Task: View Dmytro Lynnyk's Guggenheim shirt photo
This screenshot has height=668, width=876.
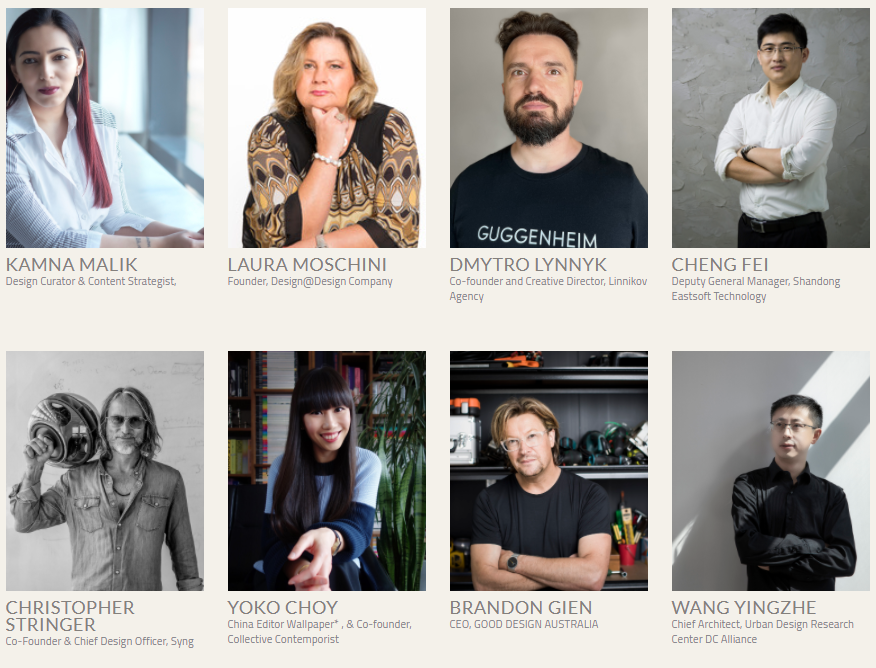Action: [x=549, y=128]
